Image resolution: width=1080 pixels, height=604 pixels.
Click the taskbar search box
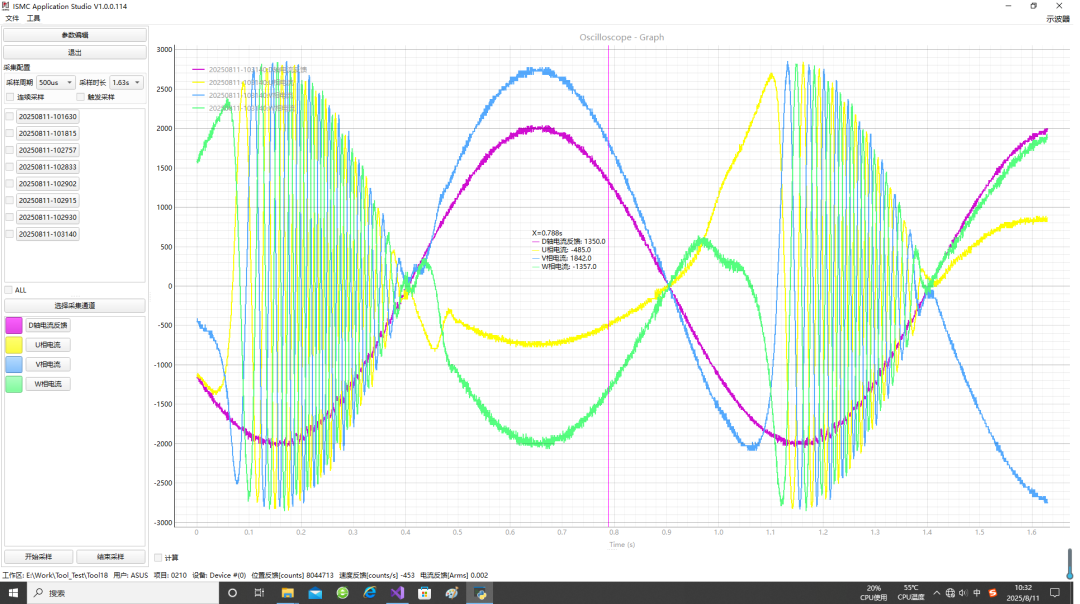coord(123,593)
